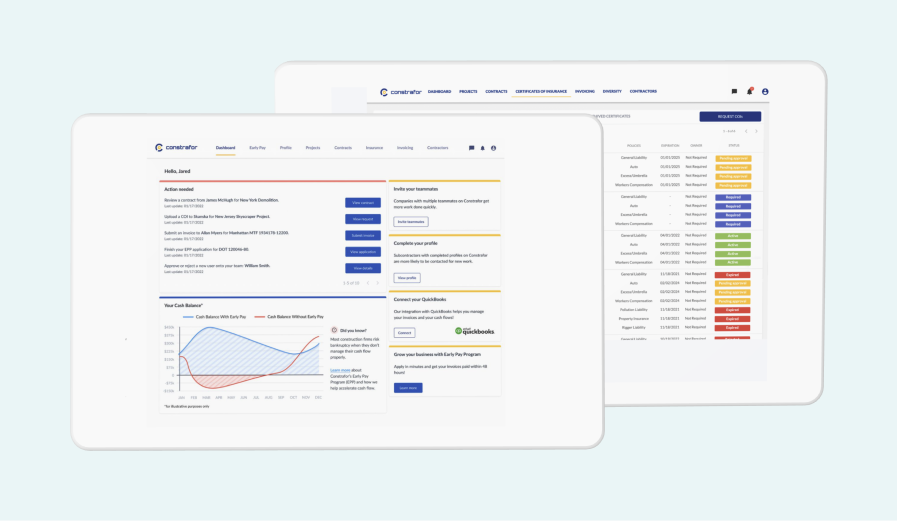The image size is (897, 521).
Task: Open Projects tab in front window
Action: click(313, 148)
